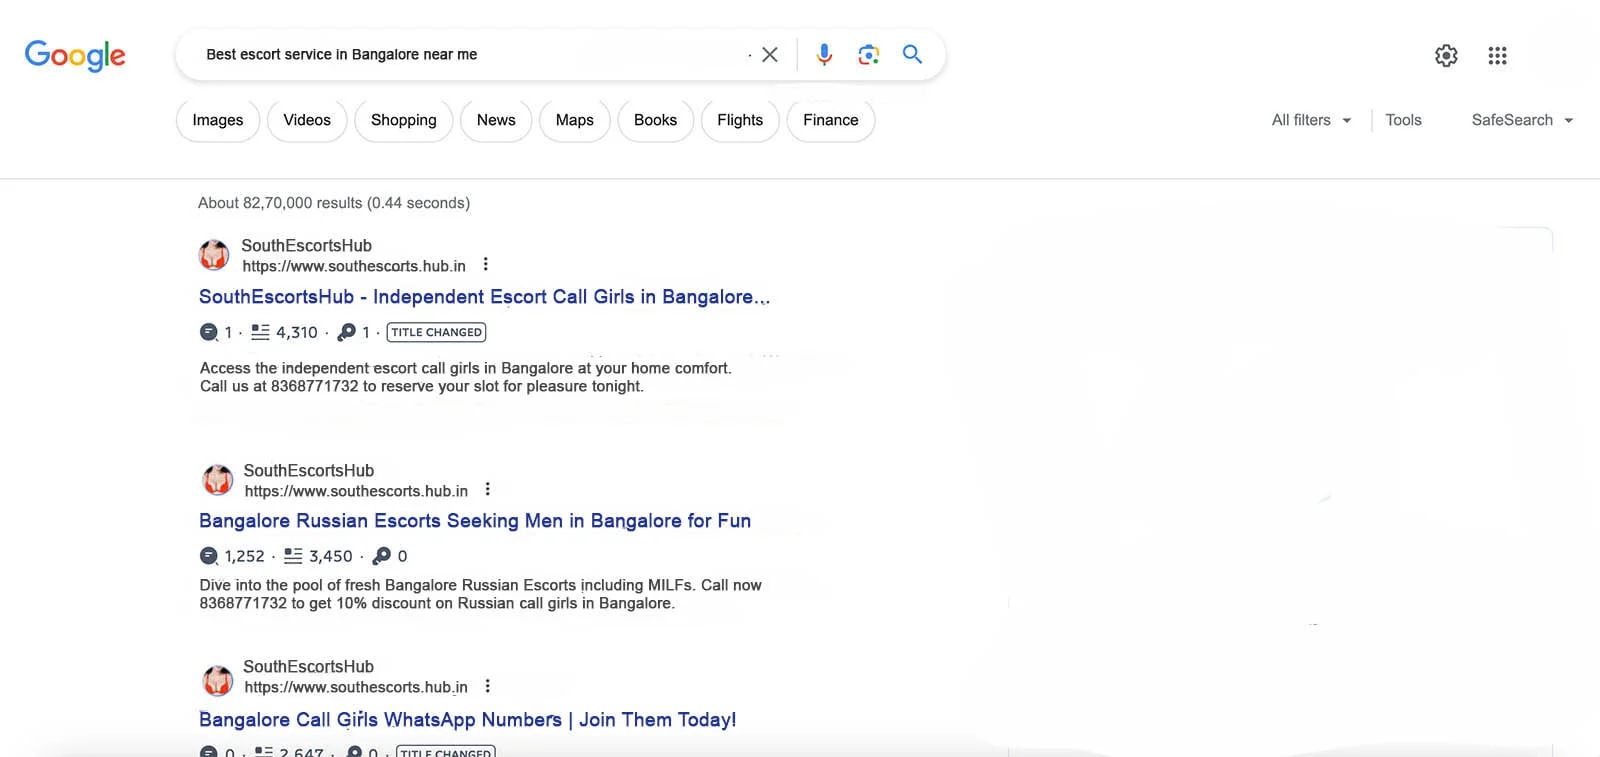Click word count icon showing 4,310
The height and width of the screenshot is (757, 1600).
[x=260, y=332]
